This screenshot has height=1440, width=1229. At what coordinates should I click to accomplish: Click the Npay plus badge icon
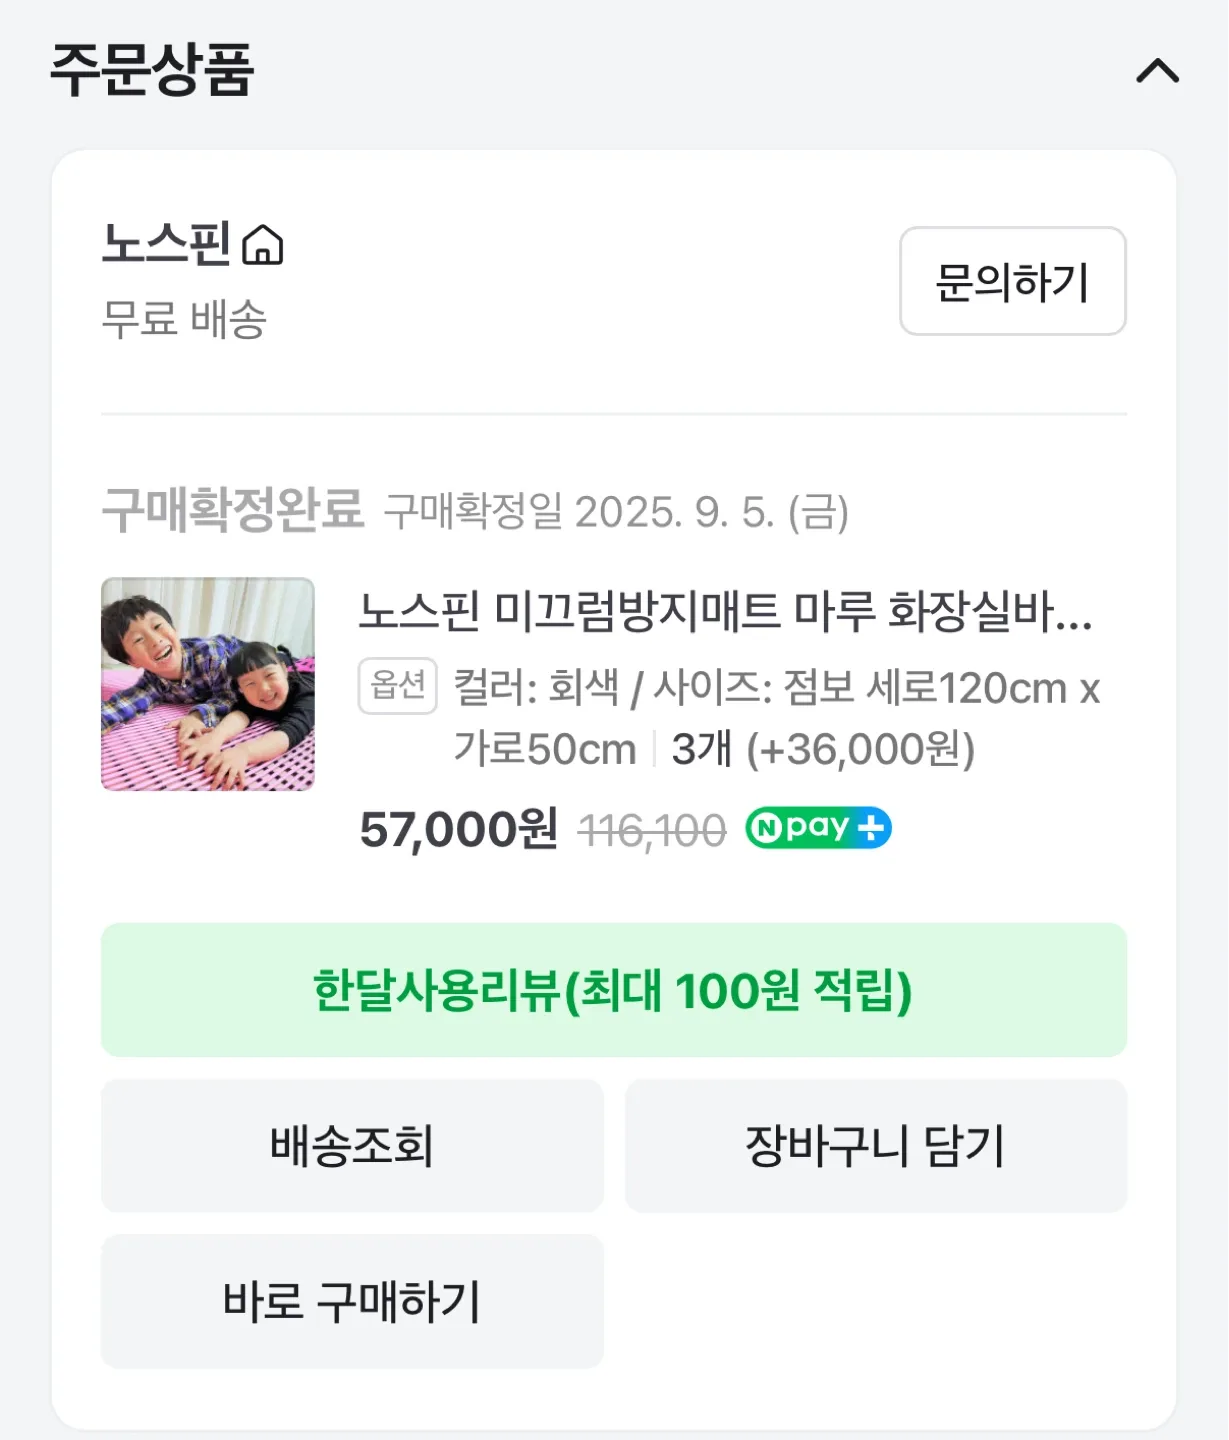pos(818,828)
